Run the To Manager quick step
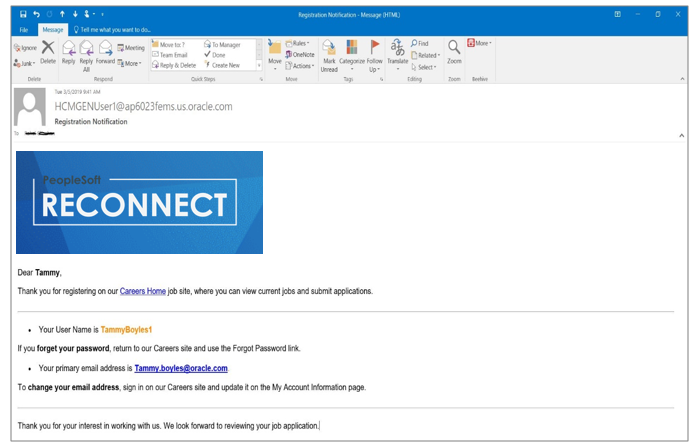Viewport: 696px width, 448px height. [222, 44]
